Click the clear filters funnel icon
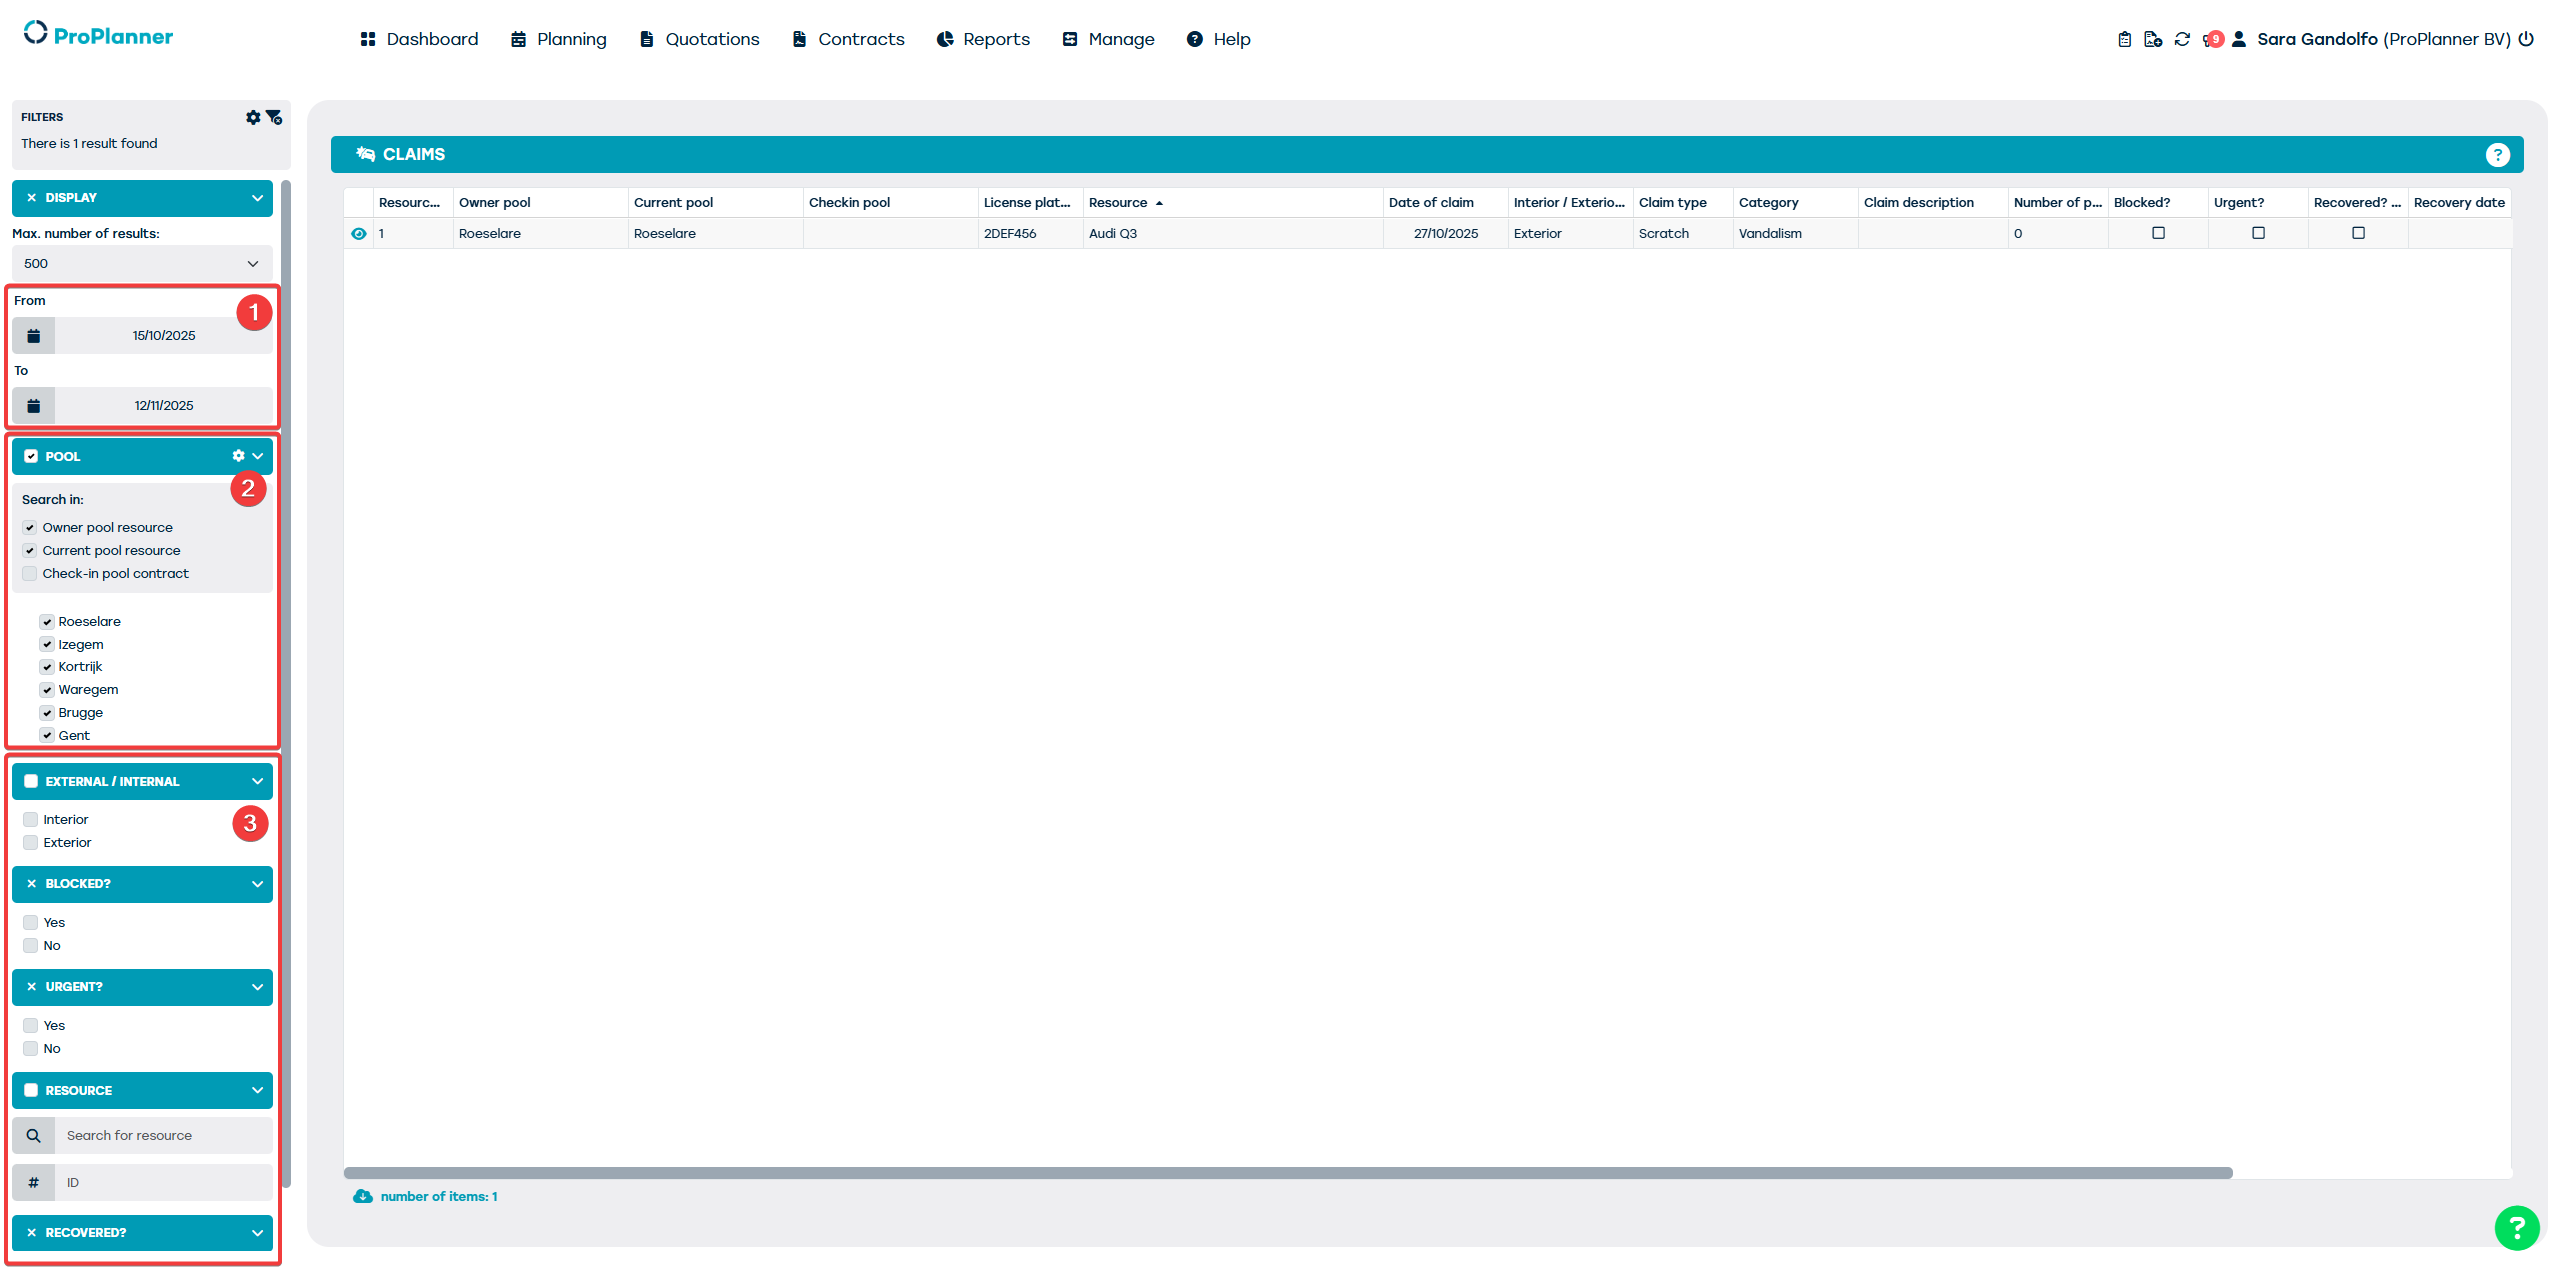Screen dimensions: 2560x1271 coord(274,117)
